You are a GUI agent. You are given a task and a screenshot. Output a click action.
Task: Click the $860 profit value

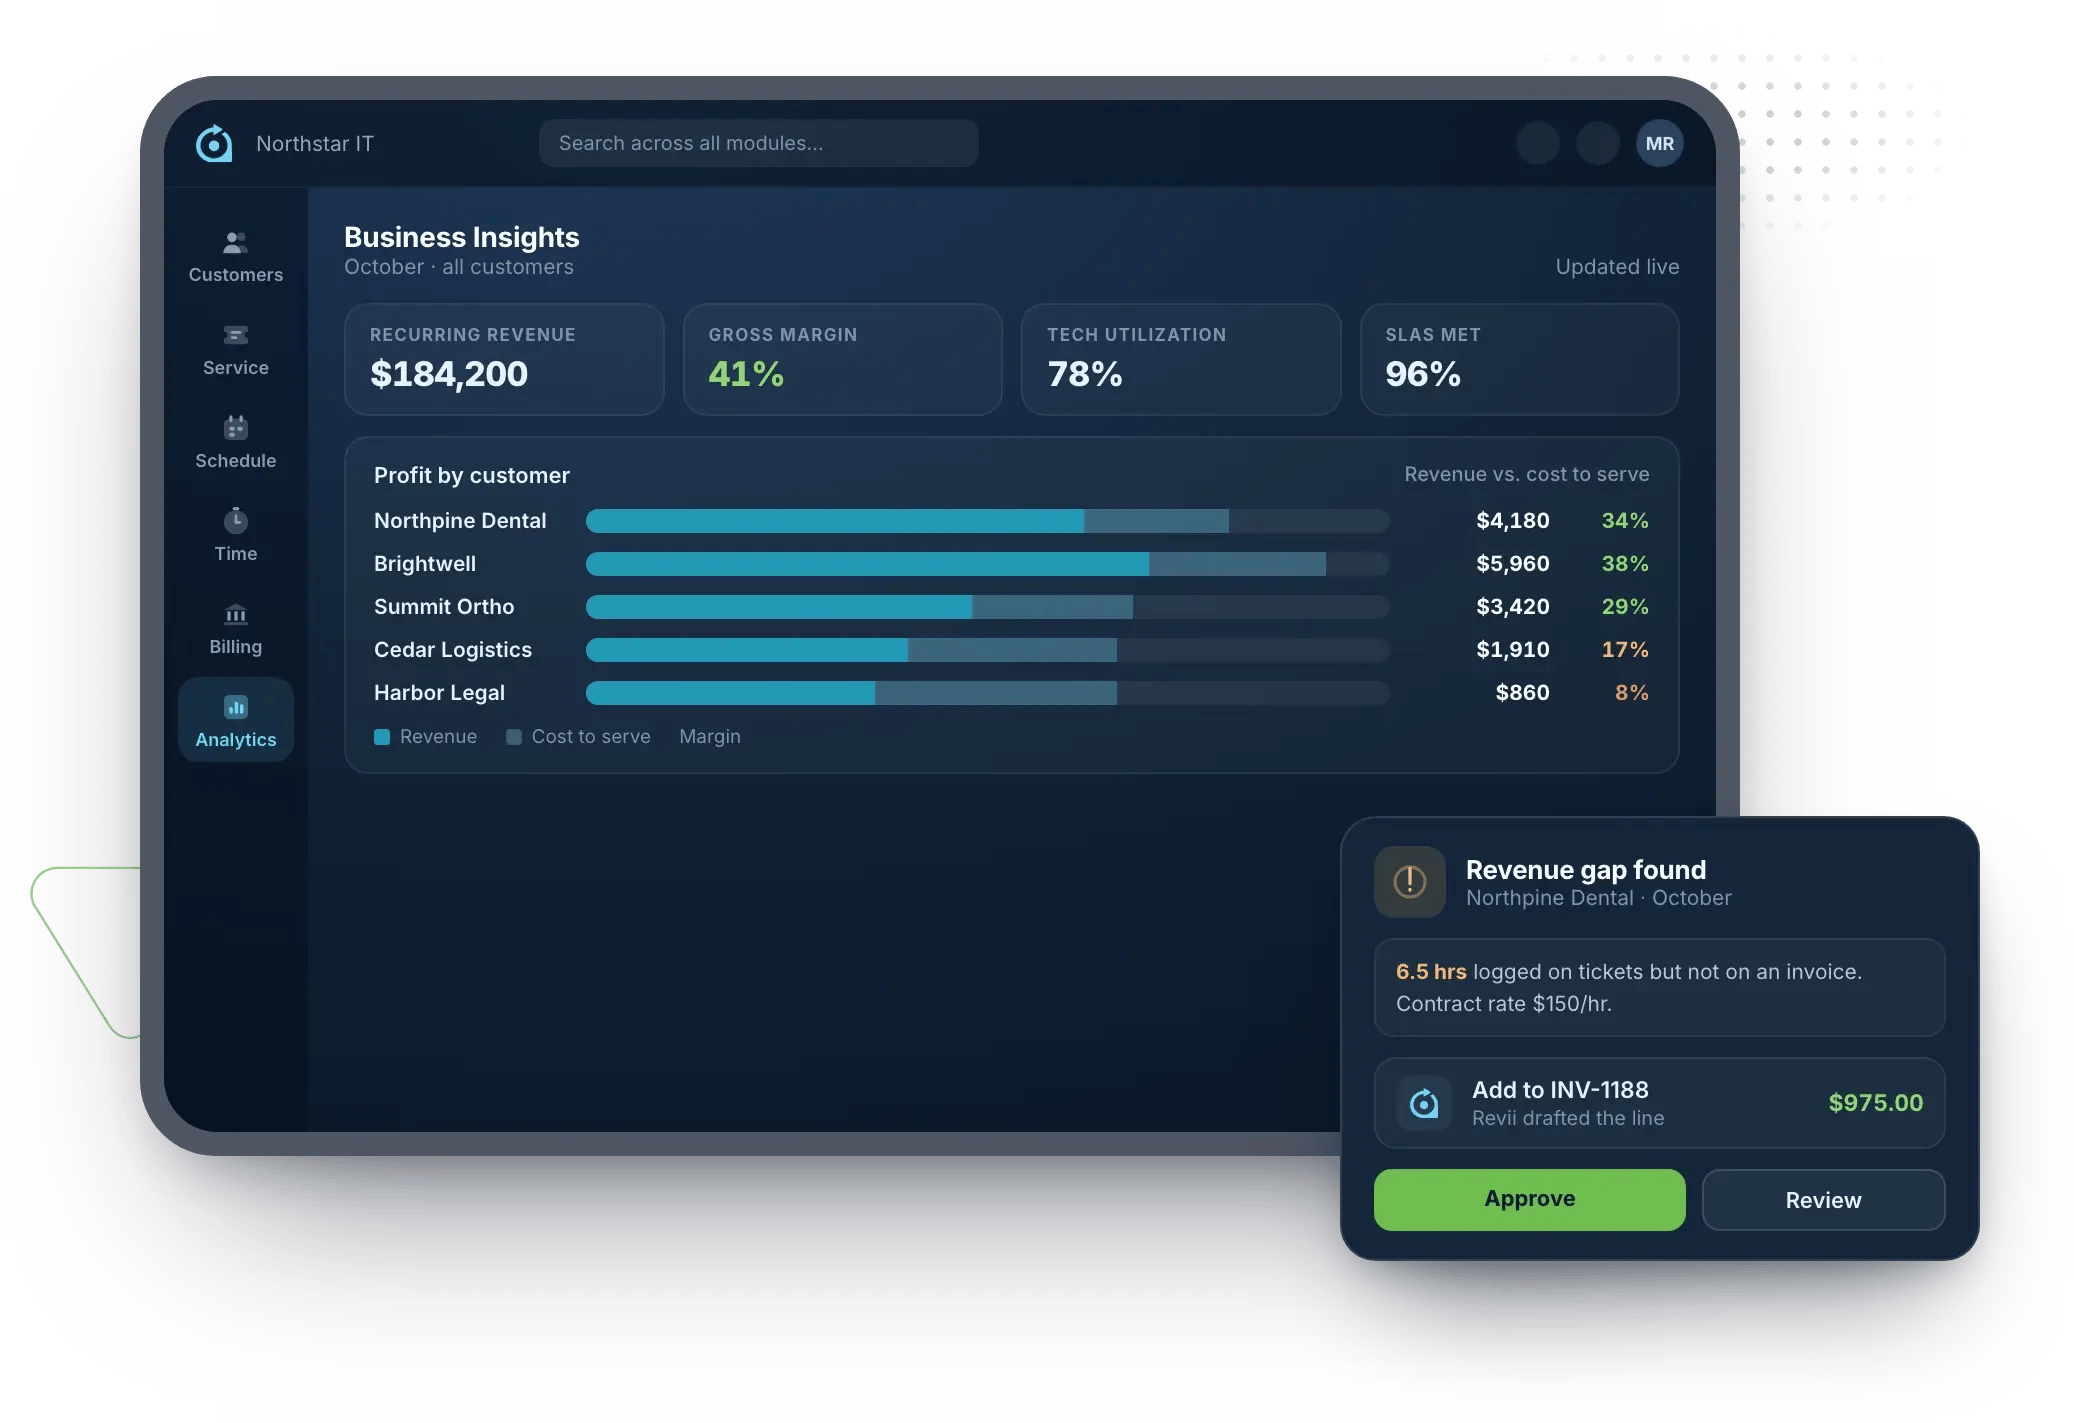click(x=1522, y=692)
